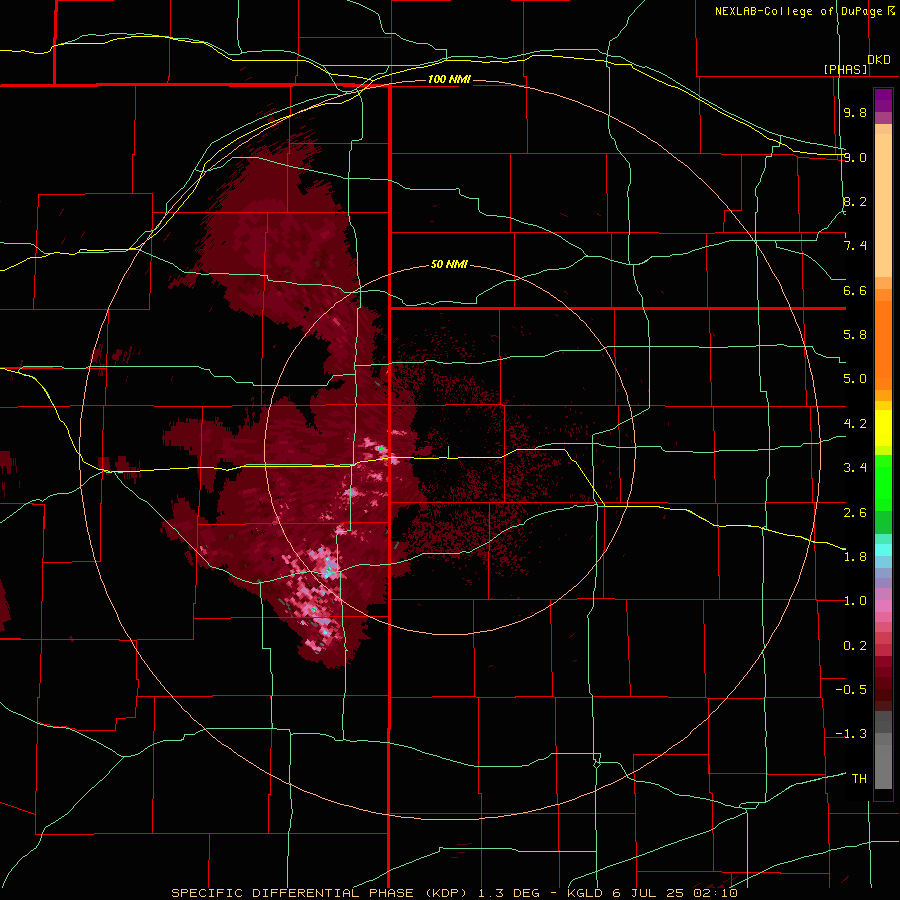Click the NEXLAB-College of DuPage credit text
The image size is (900, 900).
point(798,11)
